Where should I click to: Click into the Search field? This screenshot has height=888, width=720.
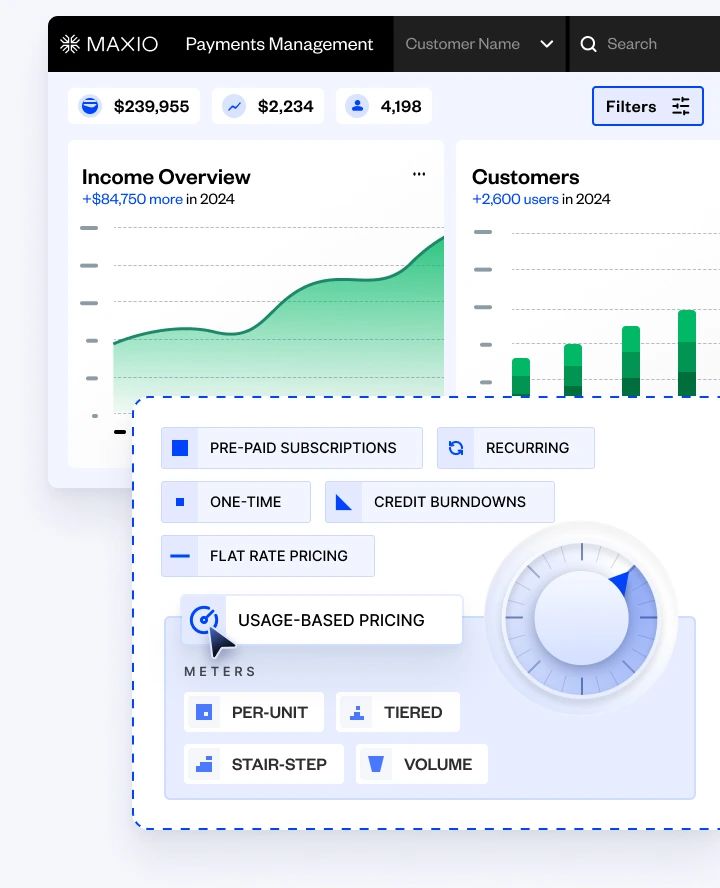tap(645, 44)
